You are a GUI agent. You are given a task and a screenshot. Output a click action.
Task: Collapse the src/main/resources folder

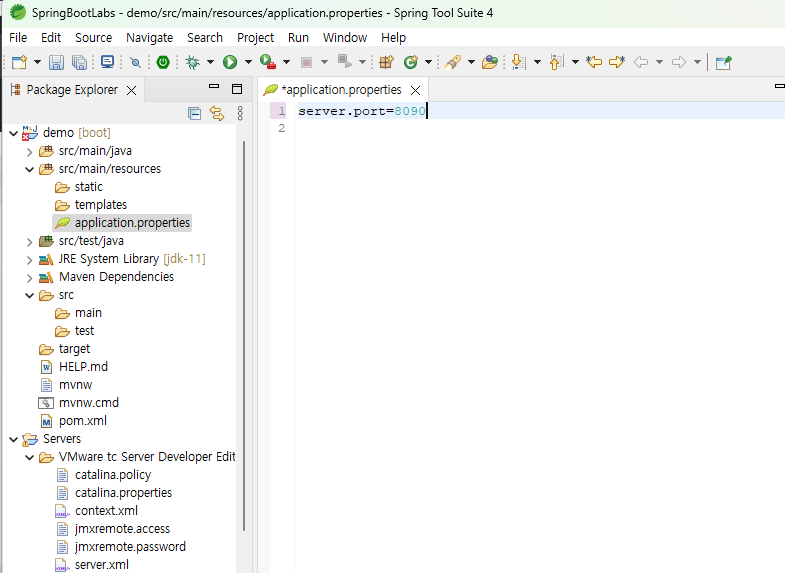pyautogui.click(x=30, y=169)
